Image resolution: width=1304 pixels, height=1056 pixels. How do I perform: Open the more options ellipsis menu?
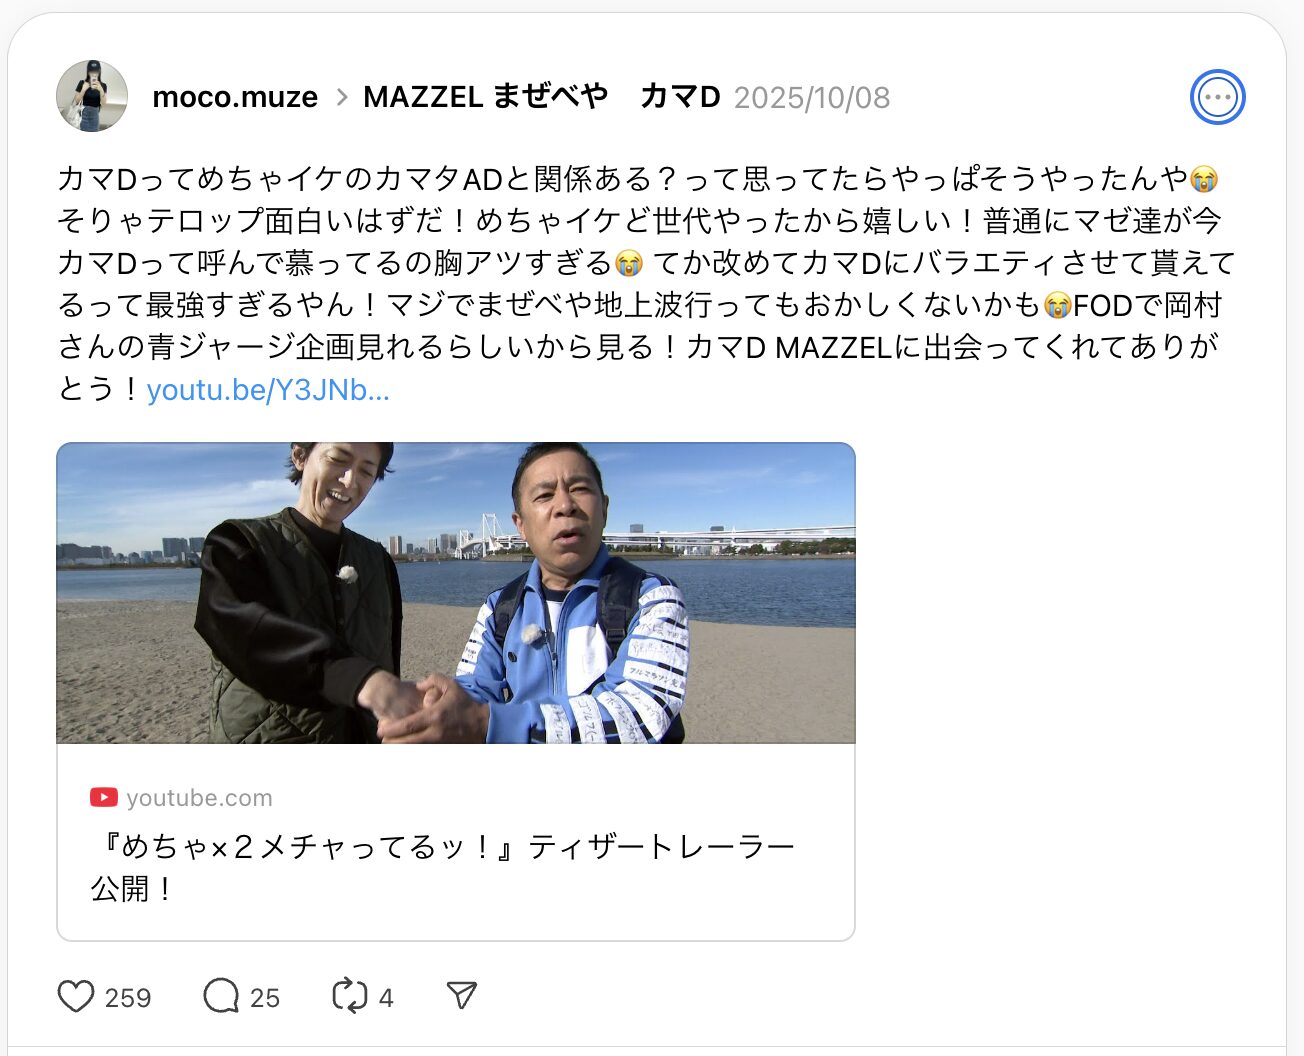click(x=1217, y=97)
